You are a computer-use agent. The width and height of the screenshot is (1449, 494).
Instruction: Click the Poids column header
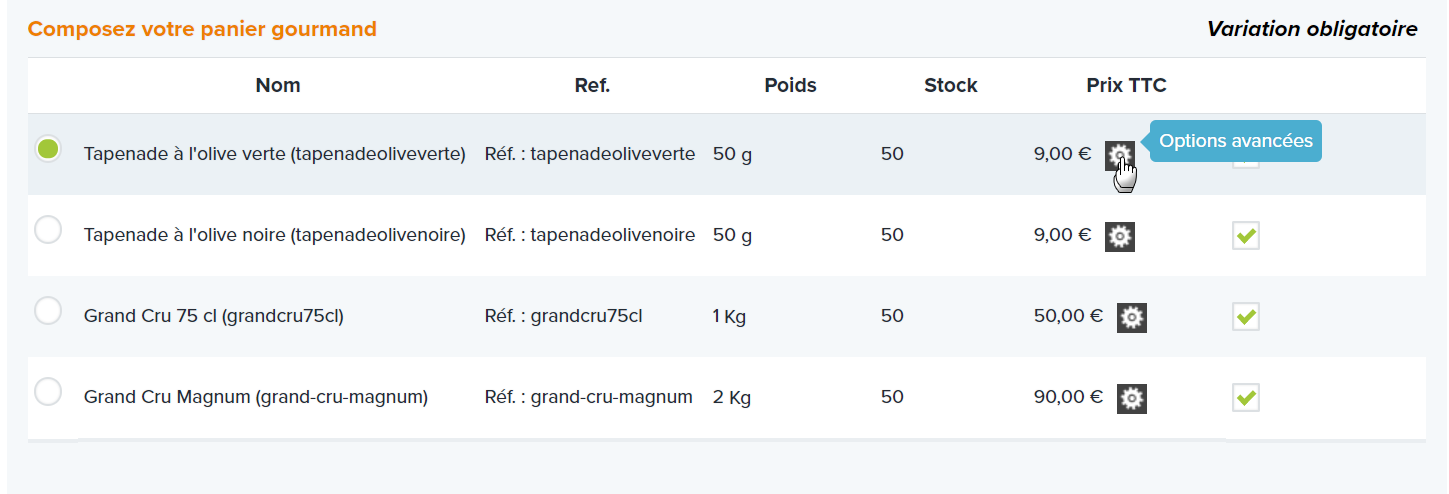(790, 85)
